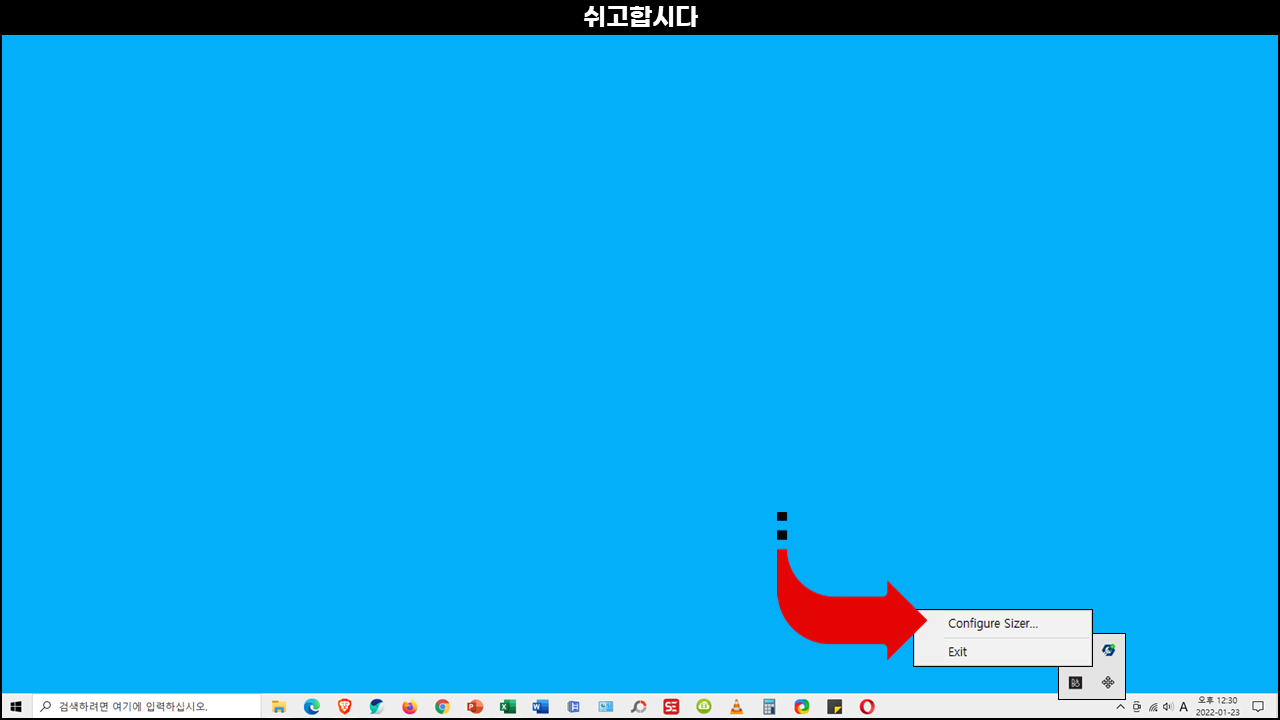This screenshot has width=1280, height=720.
Task: Open Word from the taskbar
Action: (x=541, y=707)
